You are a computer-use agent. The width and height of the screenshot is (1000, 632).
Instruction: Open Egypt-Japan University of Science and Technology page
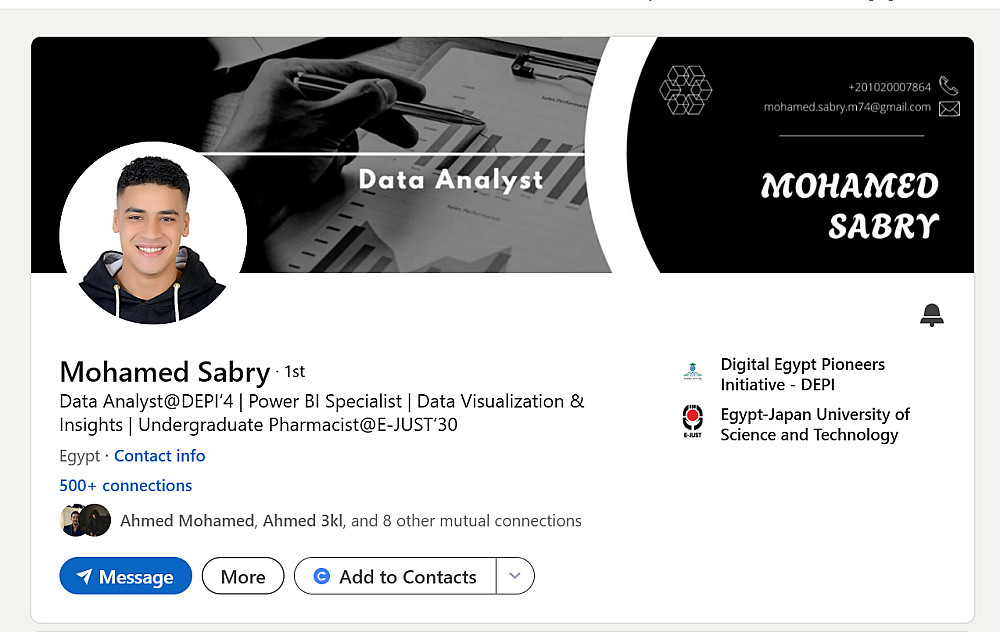[815, 424]
